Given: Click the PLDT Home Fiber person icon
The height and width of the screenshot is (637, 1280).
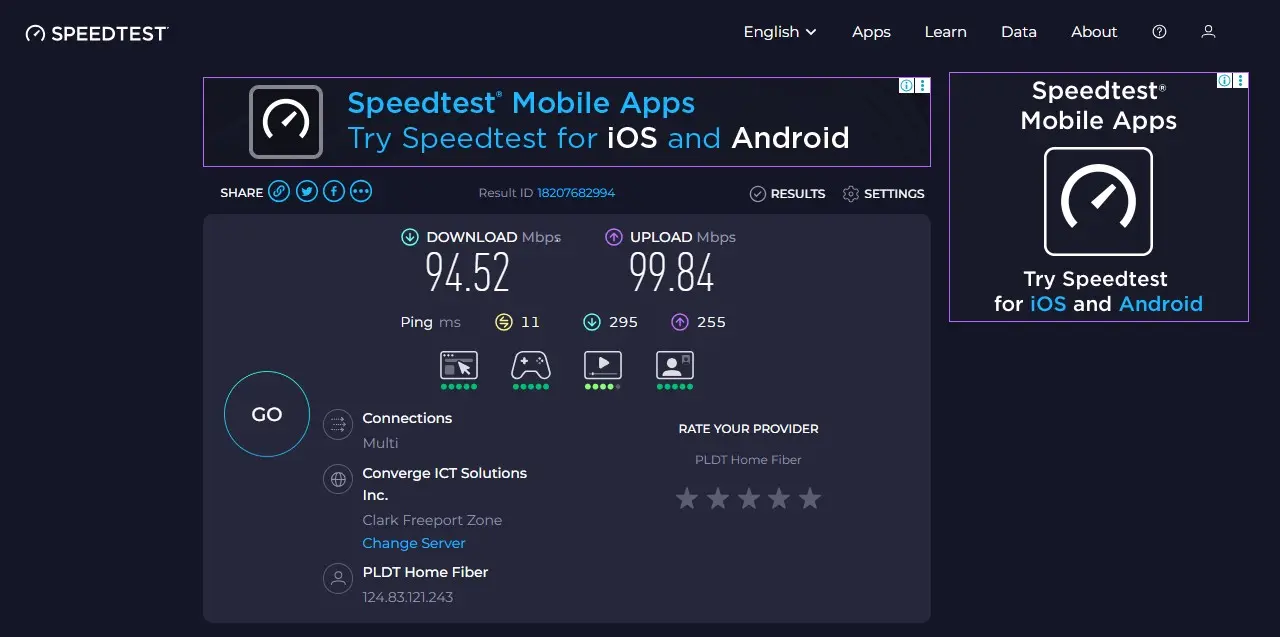Looking at the screenshot, I should pyautogui.click(x=338, y=578).
